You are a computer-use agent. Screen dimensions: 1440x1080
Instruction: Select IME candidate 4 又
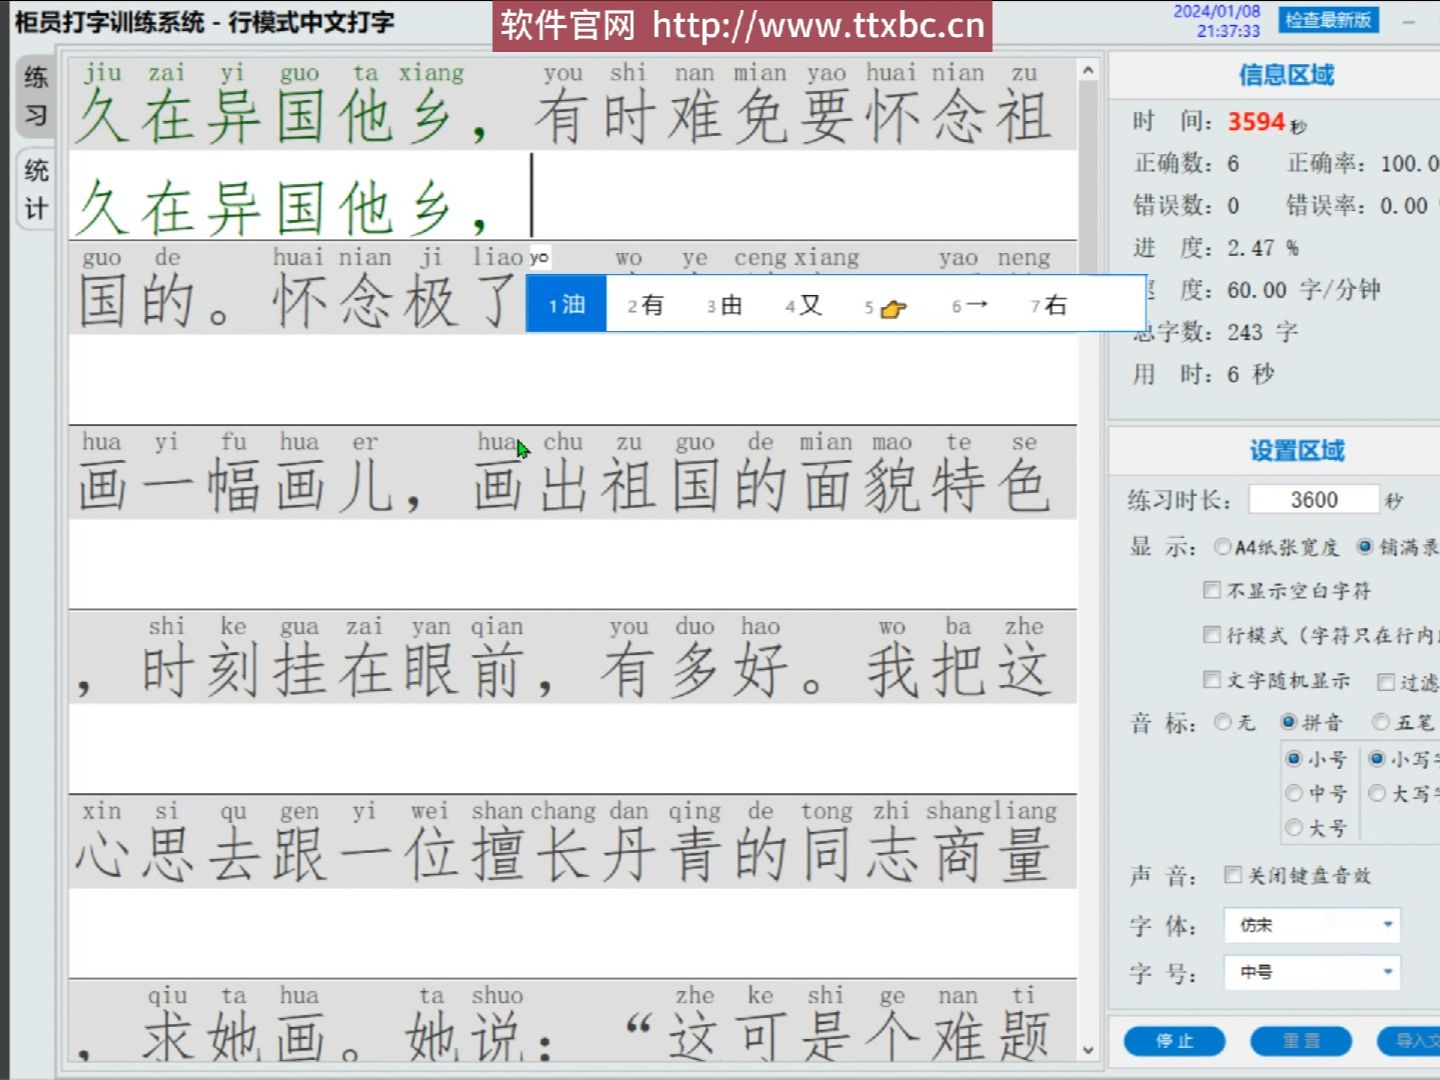click(x=803, y=305)
